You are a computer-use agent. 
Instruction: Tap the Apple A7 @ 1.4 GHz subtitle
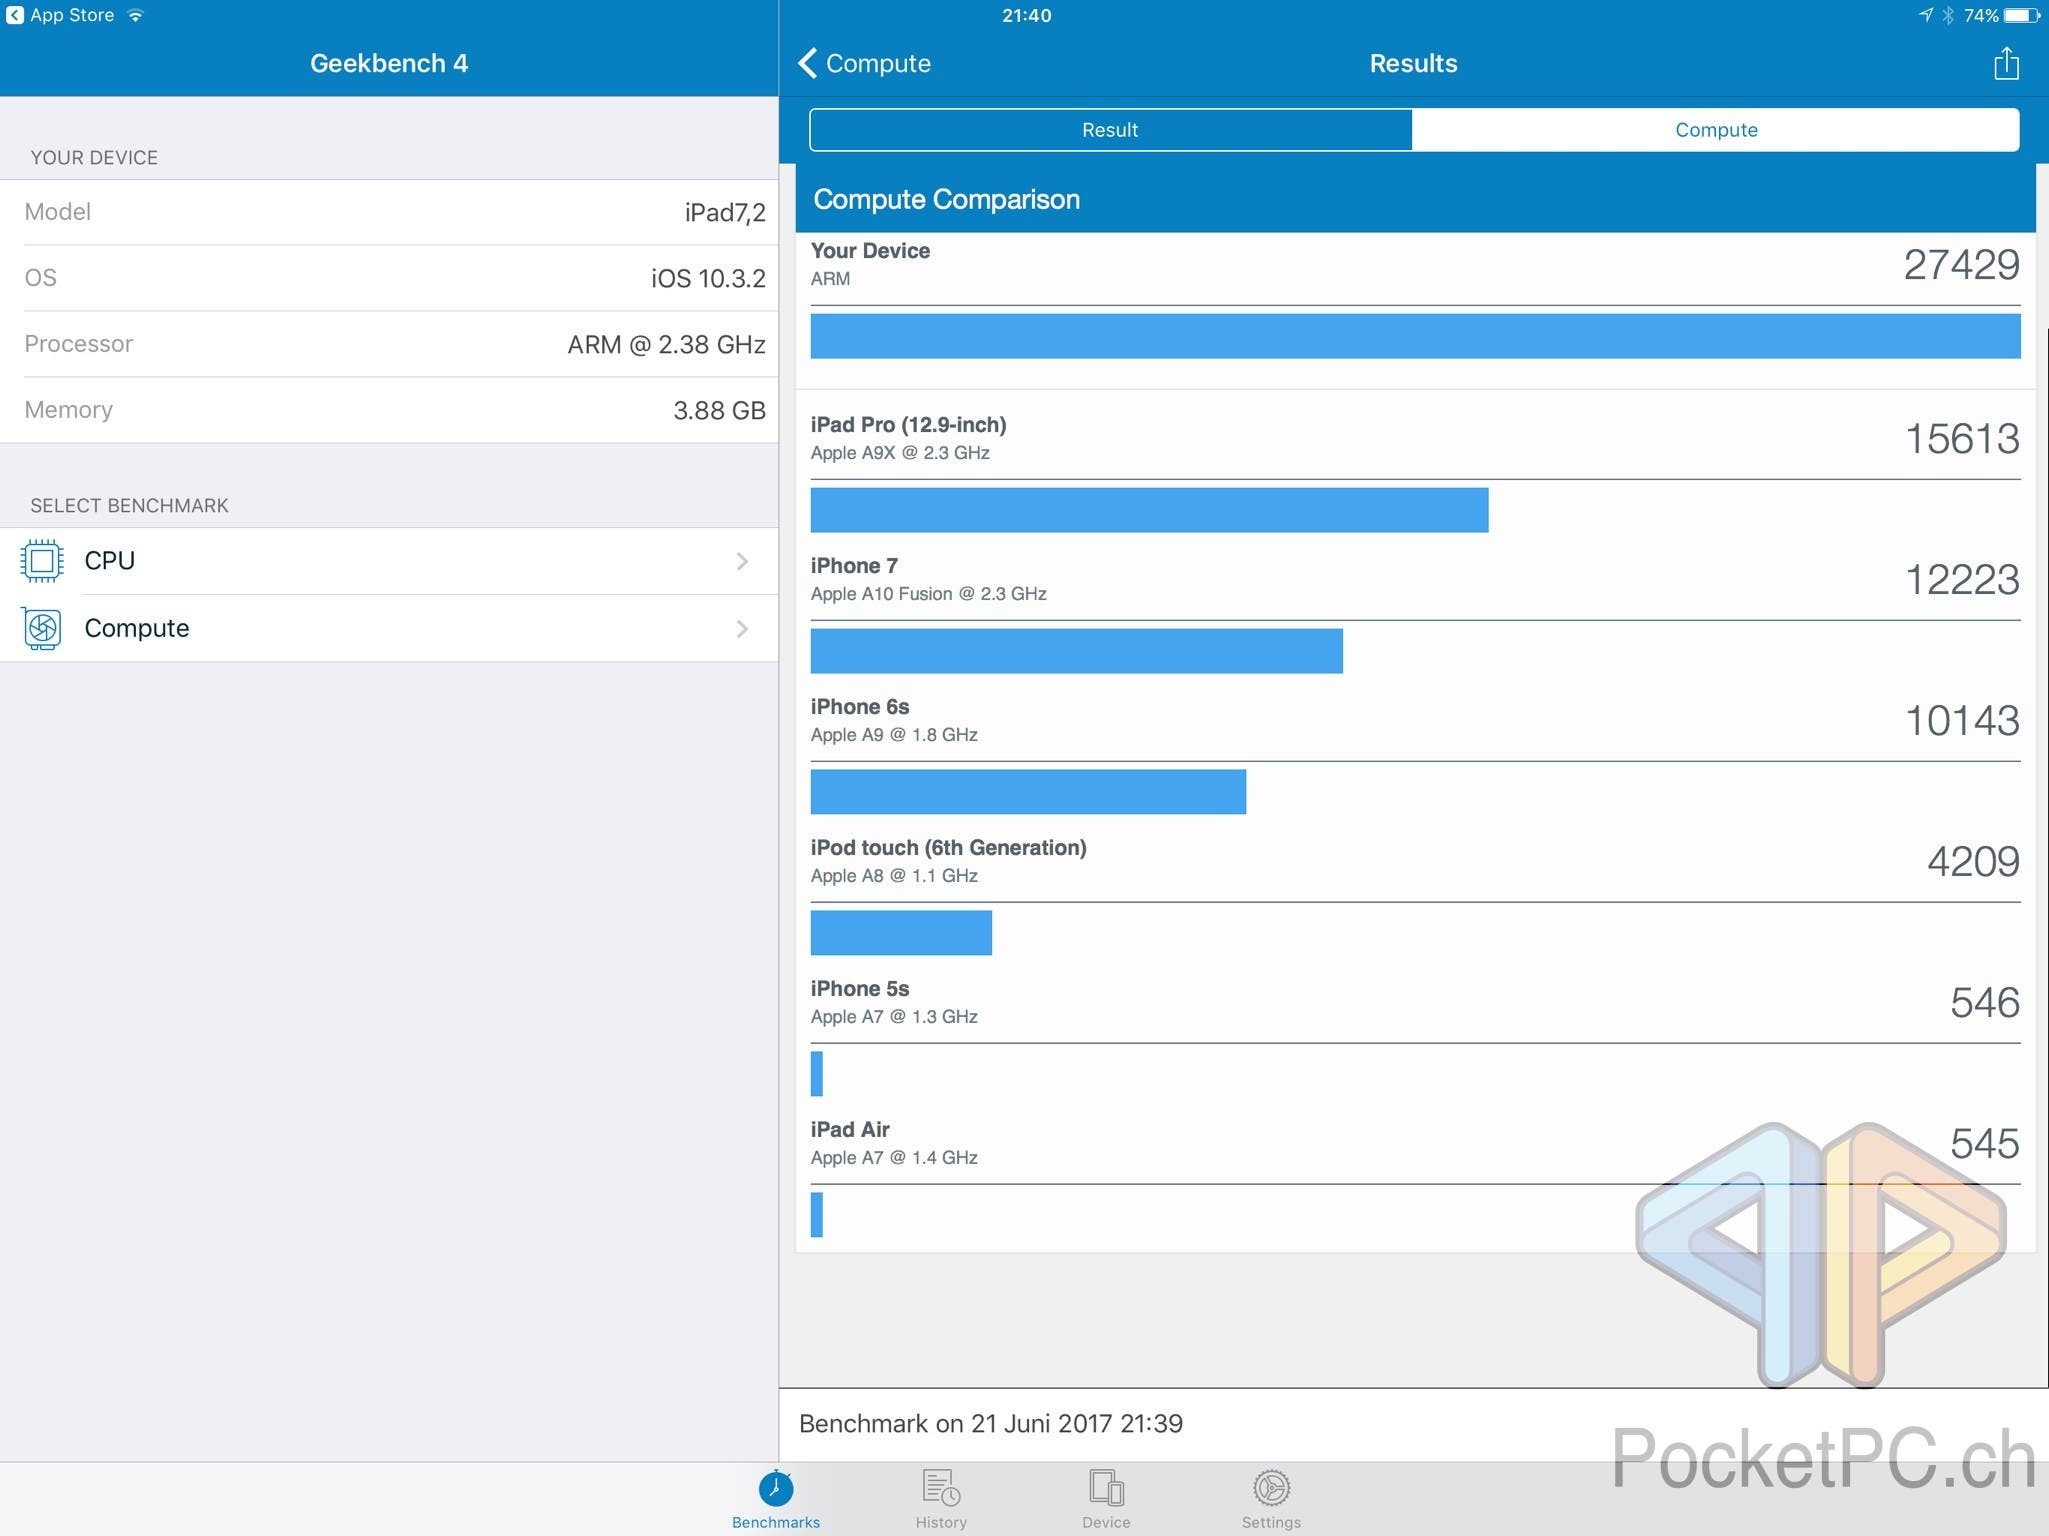point(894,1158)
